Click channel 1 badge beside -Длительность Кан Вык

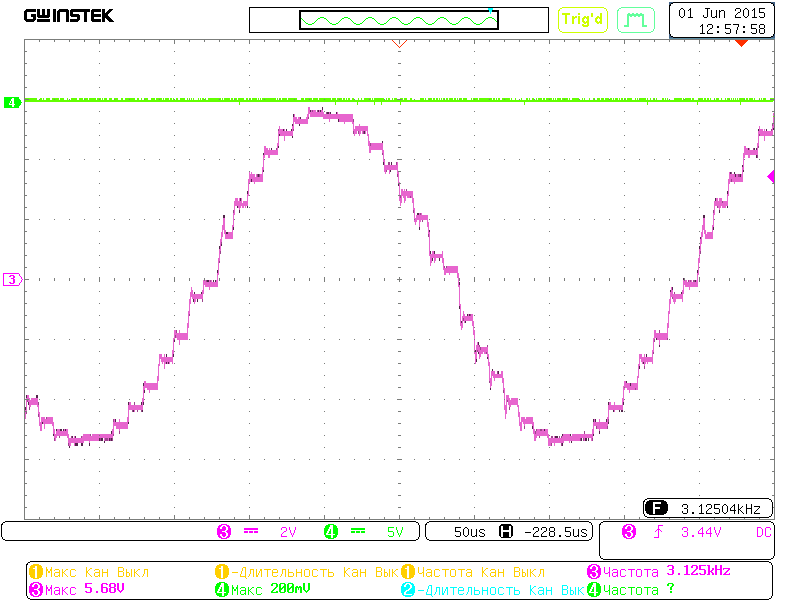click(222, 571)
